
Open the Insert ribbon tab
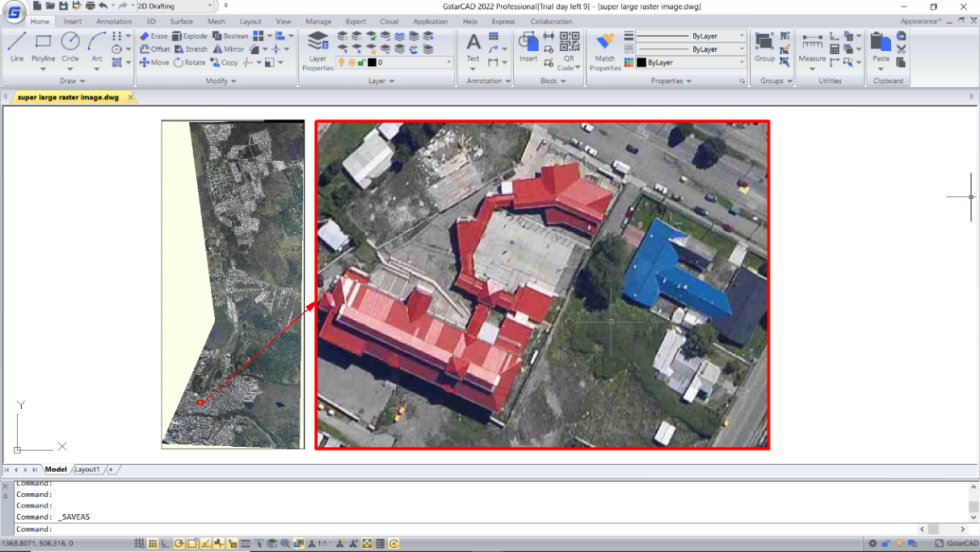click(x=72, y=21)
